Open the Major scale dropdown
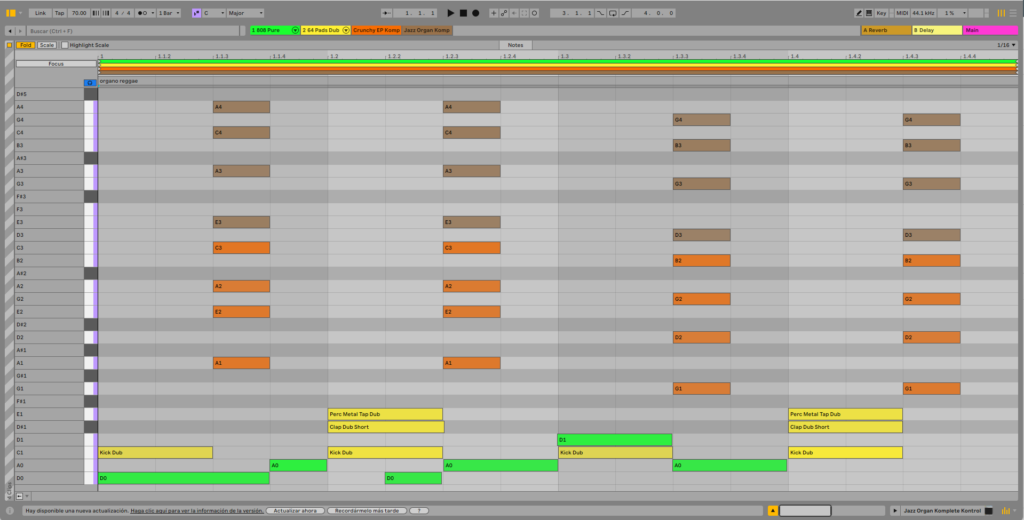This screenshot has height=520, width=1024. pyautogui.click(x=246, y=13)
